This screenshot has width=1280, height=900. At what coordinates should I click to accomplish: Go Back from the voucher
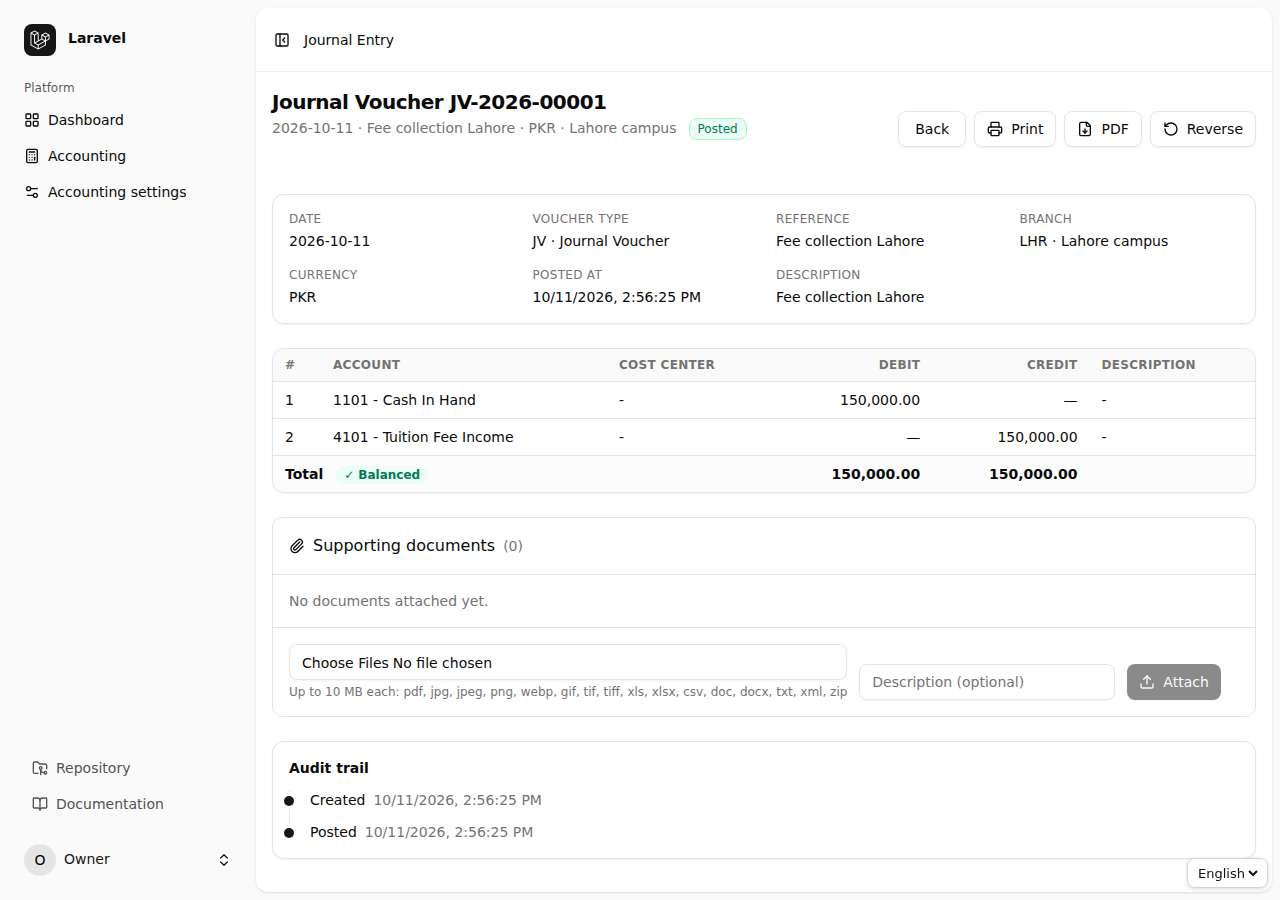(x=932, y=129)
